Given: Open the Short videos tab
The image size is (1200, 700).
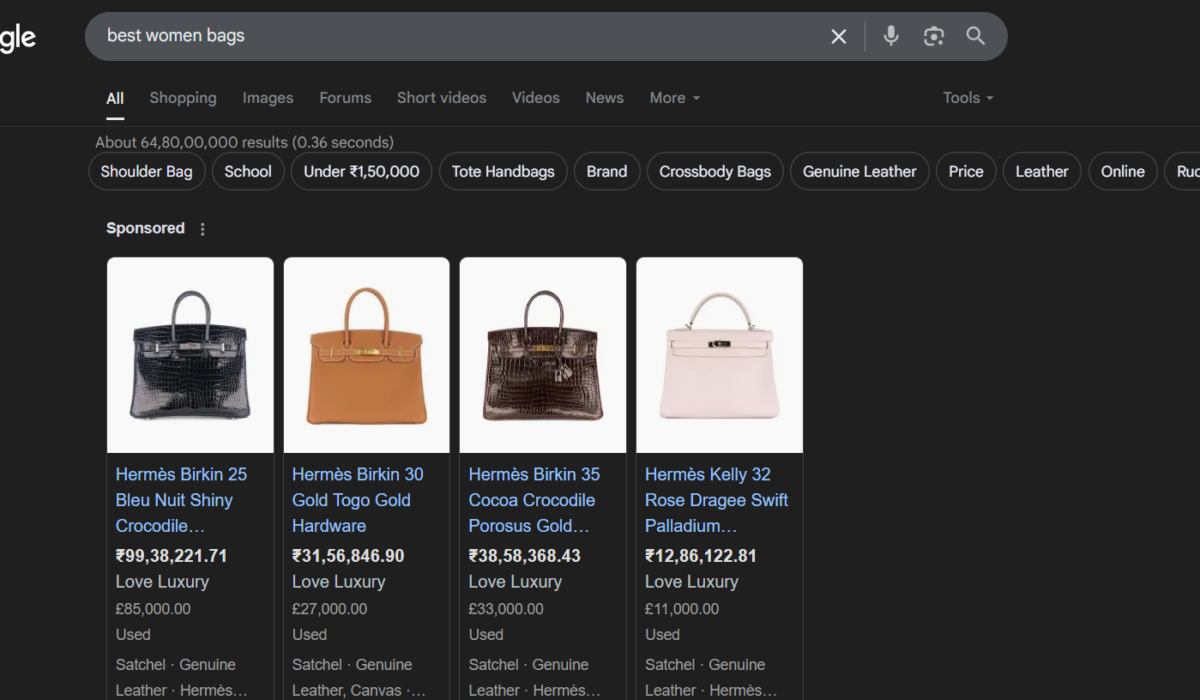Looking at the screenshot, I should (441, 98).
